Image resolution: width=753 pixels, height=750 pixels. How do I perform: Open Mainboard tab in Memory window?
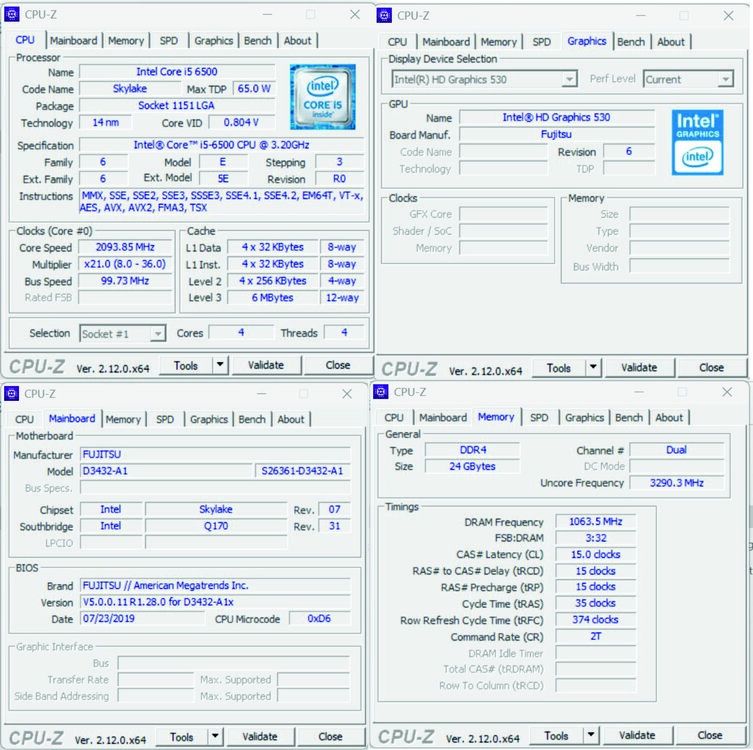(443, 418)
